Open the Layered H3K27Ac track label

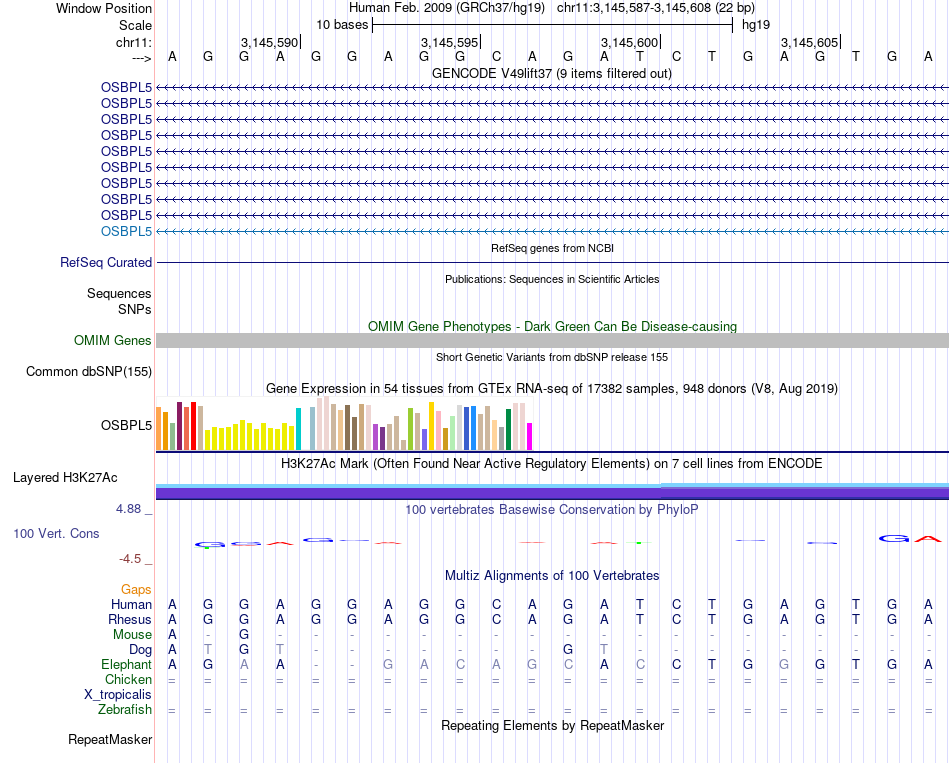coord(65,478)
